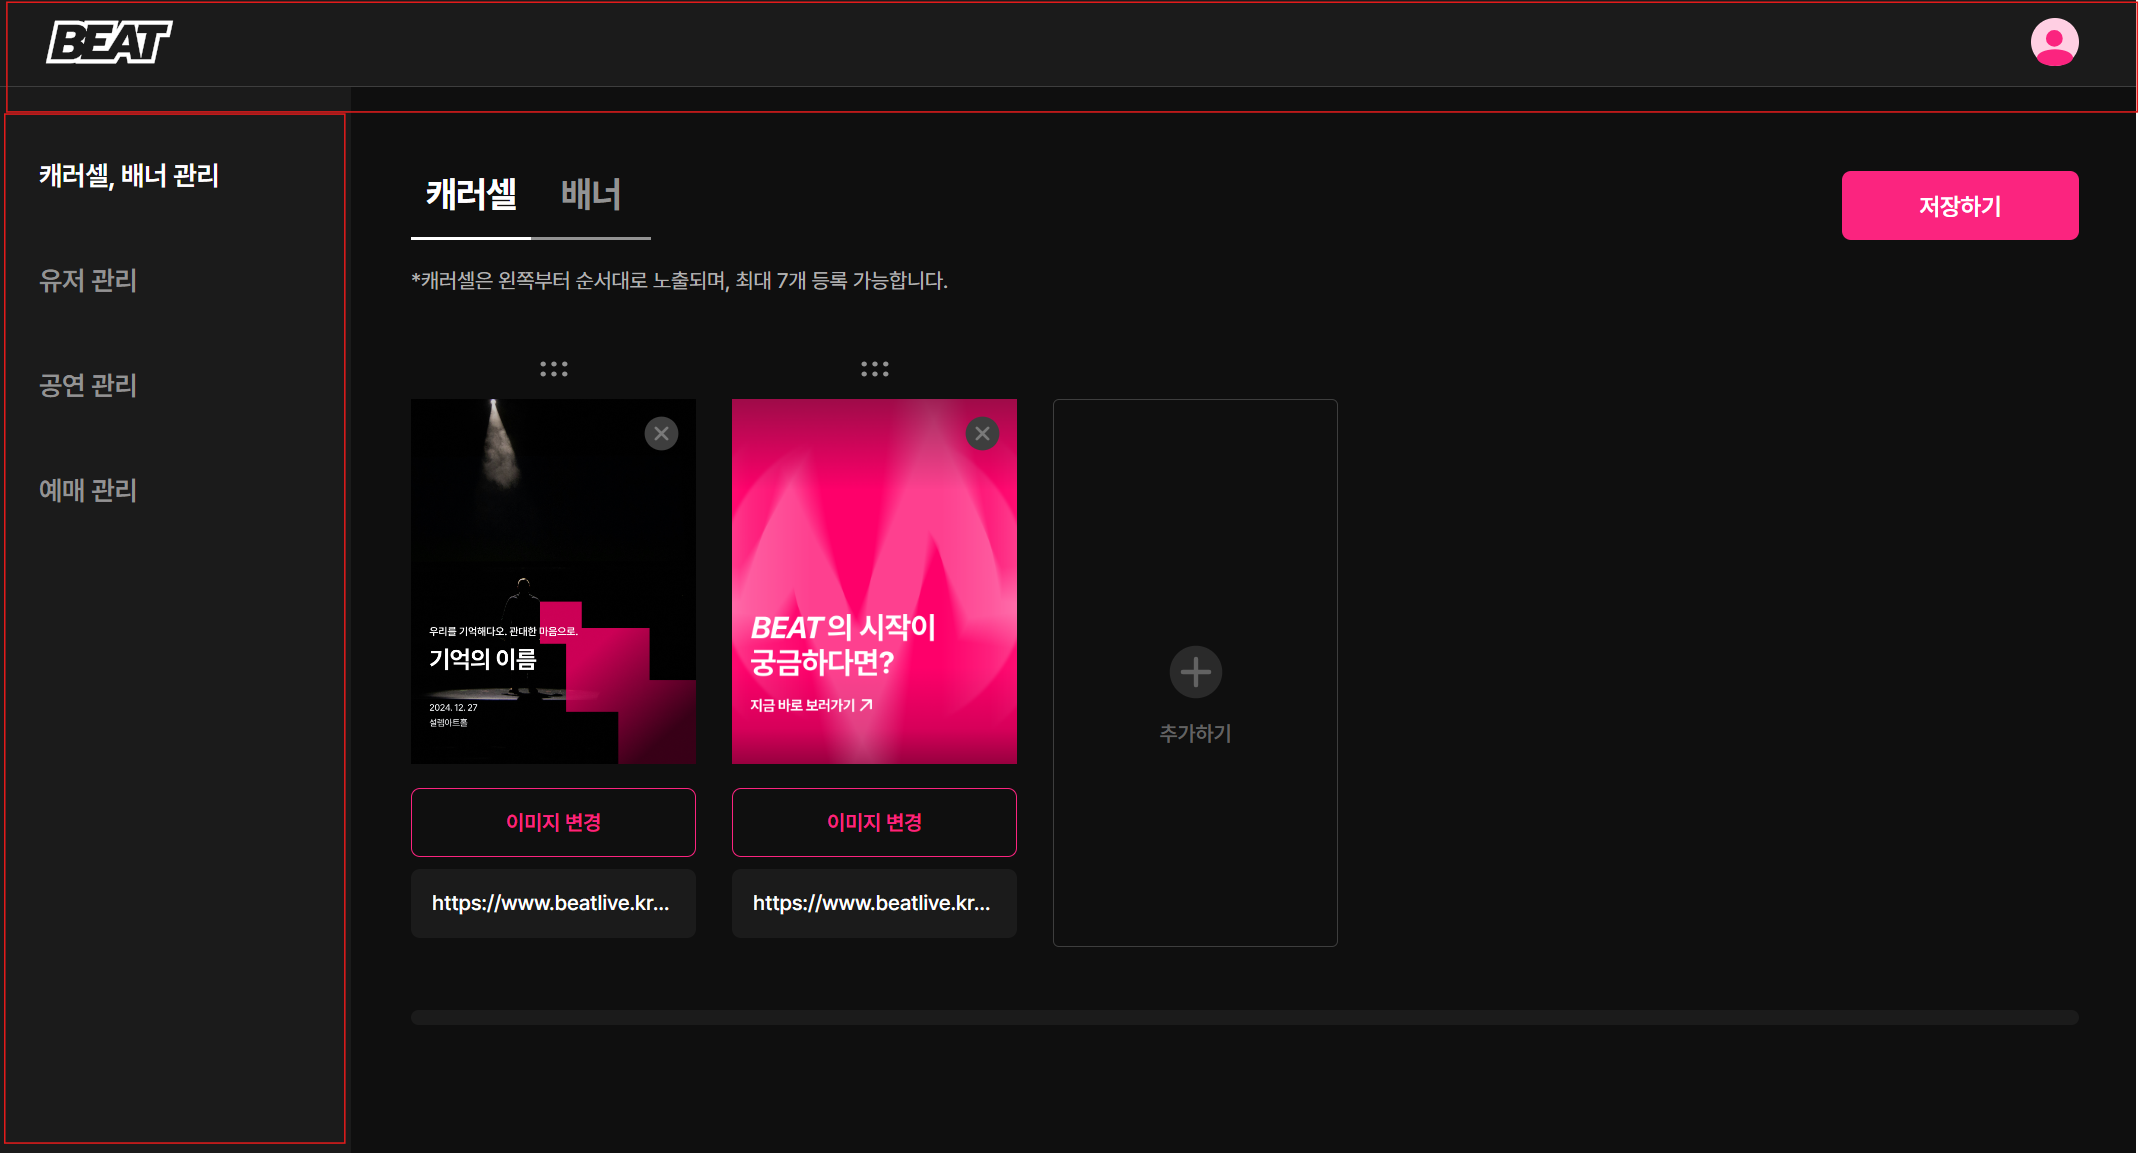2139x1153 pixels.
Task: Open the pink user profile avatar
Action: [2054, 42]
